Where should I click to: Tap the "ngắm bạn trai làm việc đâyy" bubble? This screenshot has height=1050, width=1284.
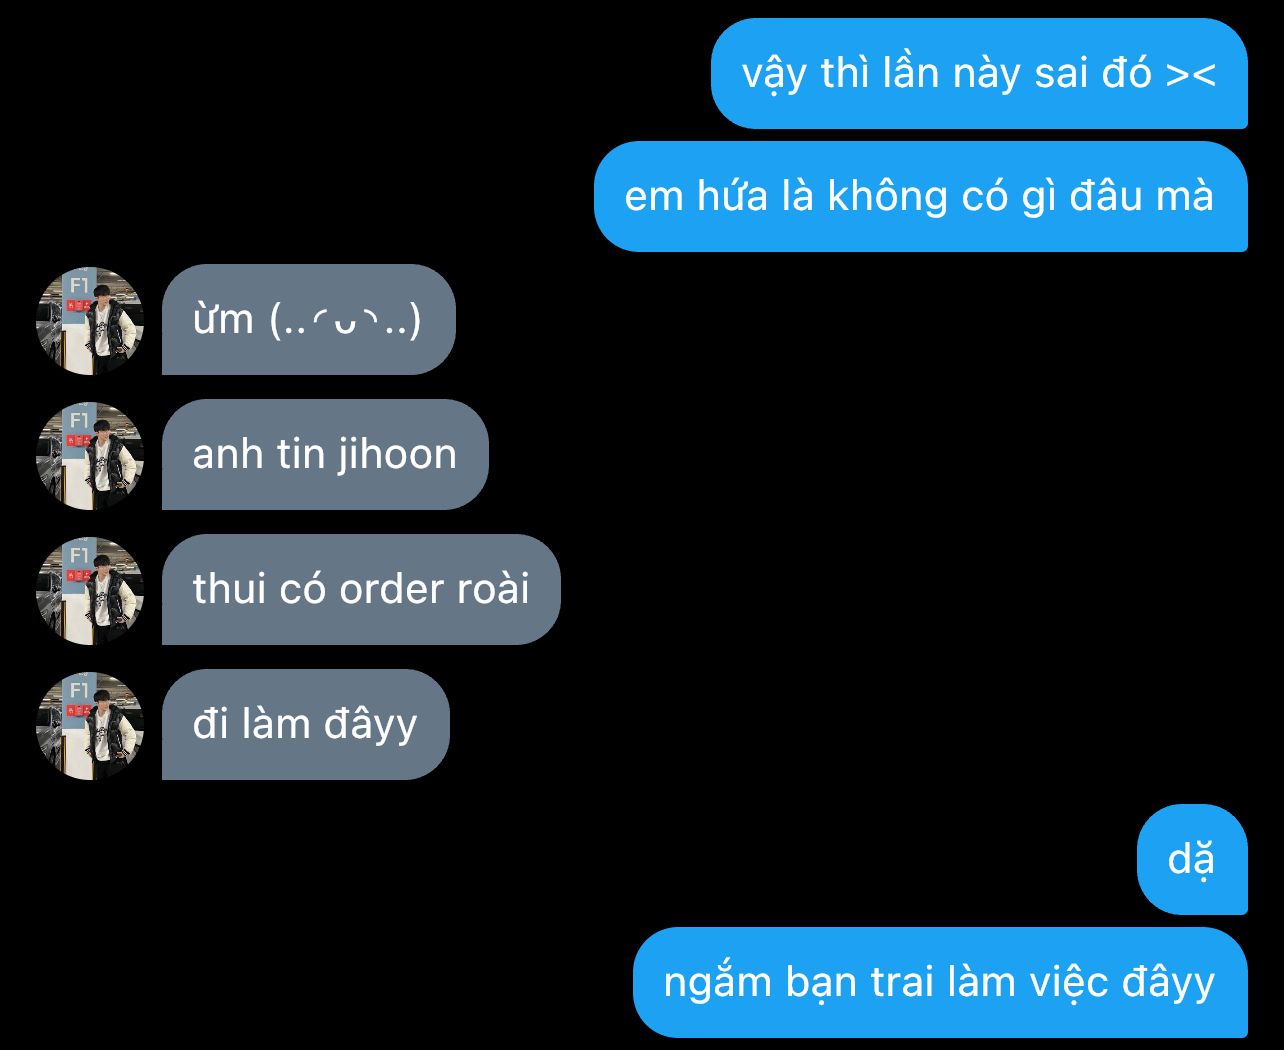pos(940,982)
